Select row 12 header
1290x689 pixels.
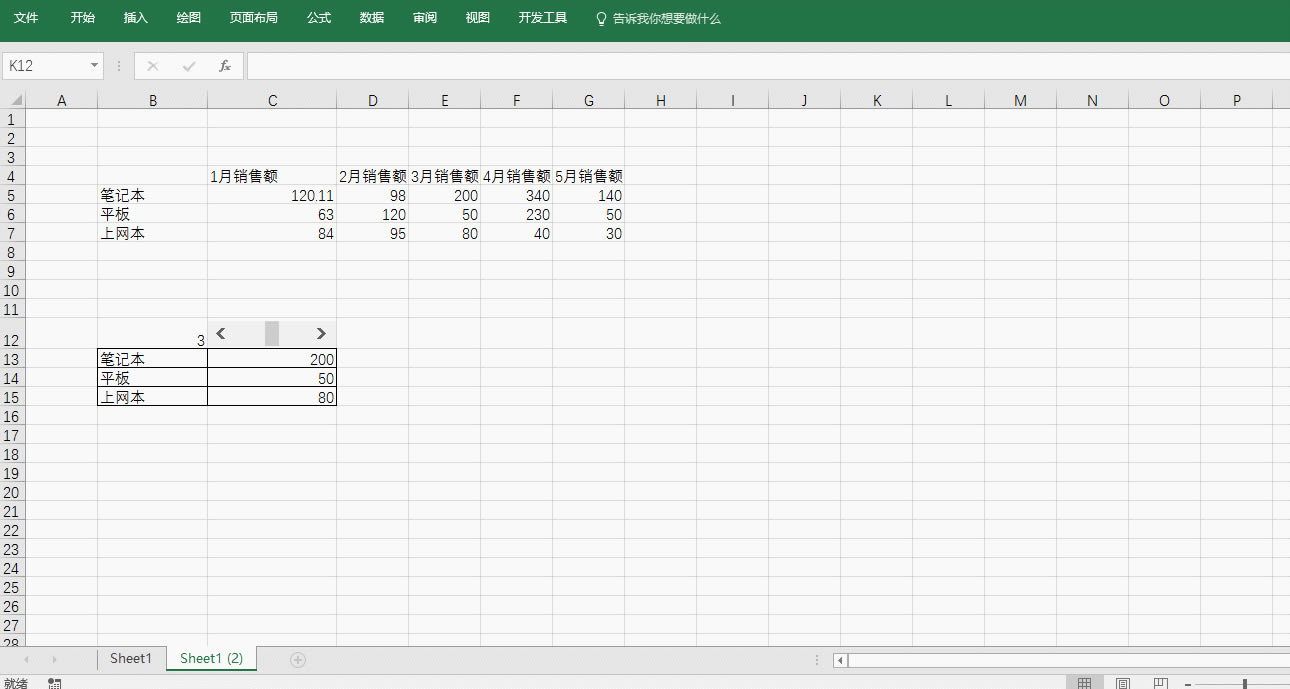[x=12, y=335]
